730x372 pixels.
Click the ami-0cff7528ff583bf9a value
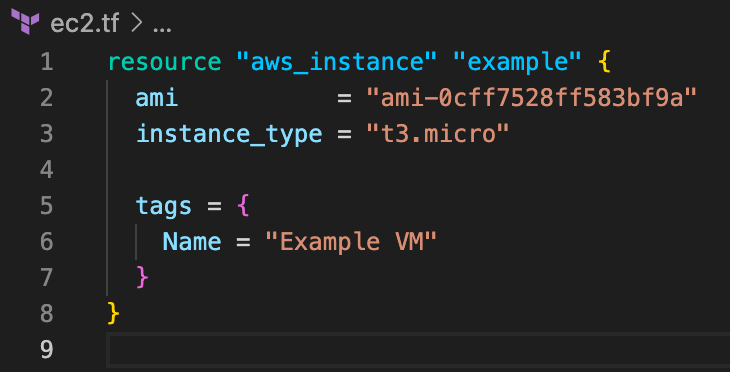[531, 98]
